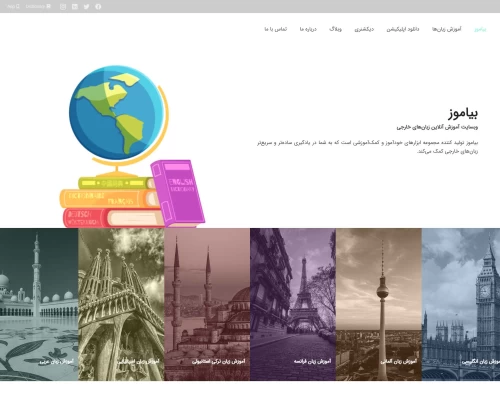This screenshot has height=400, width=500.
Task: Select the French course Eiffel Tower tile
Action: pos(293,304)
